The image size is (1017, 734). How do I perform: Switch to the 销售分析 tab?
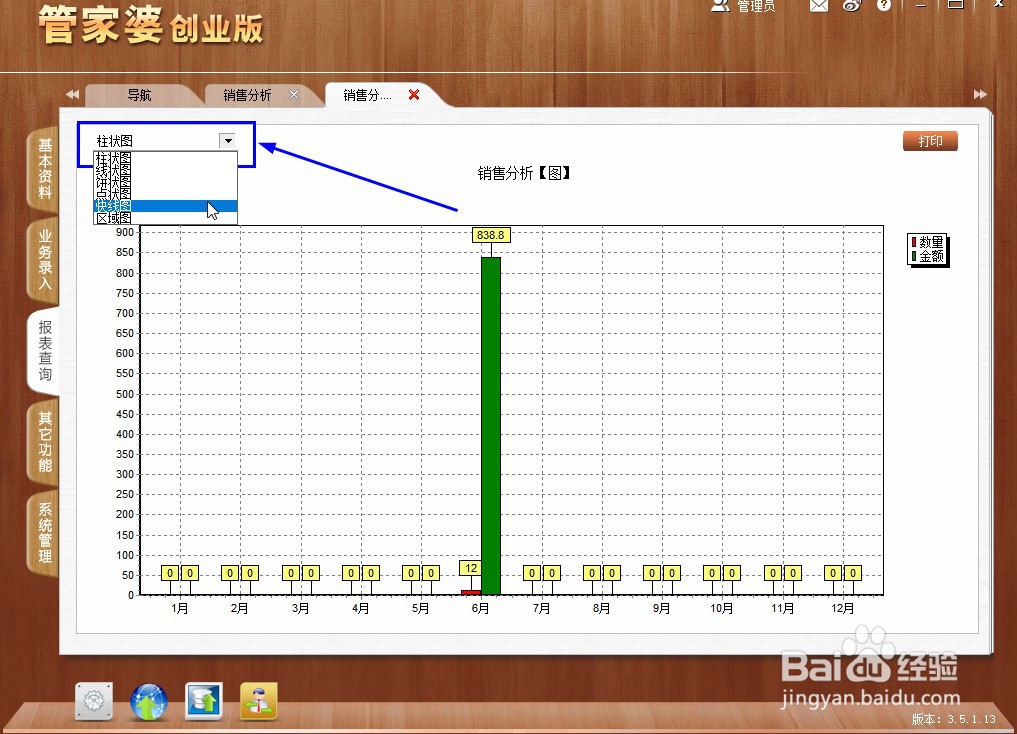coord(247,95)
